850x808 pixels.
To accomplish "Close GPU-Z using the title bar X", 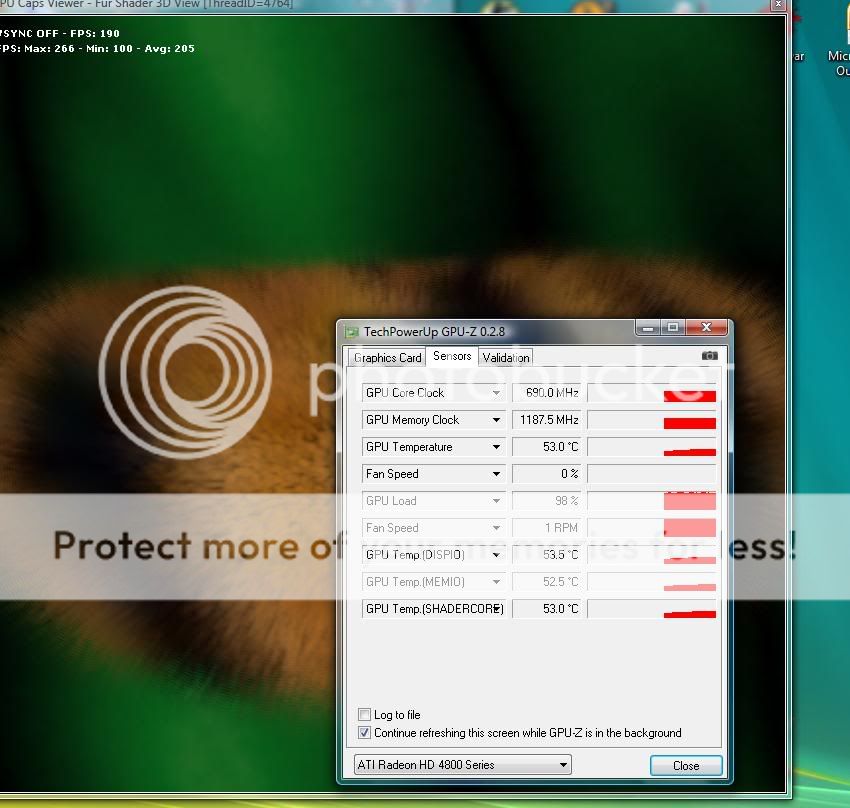I will tap(708, 328).
